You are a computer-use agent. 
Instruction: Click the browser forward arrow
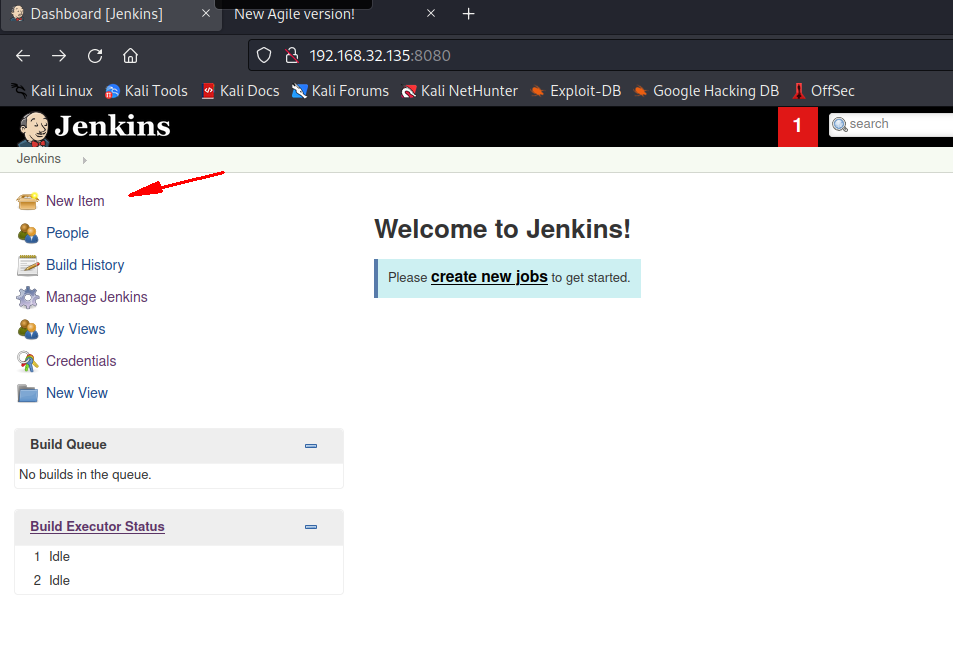(x=59, y=56)
